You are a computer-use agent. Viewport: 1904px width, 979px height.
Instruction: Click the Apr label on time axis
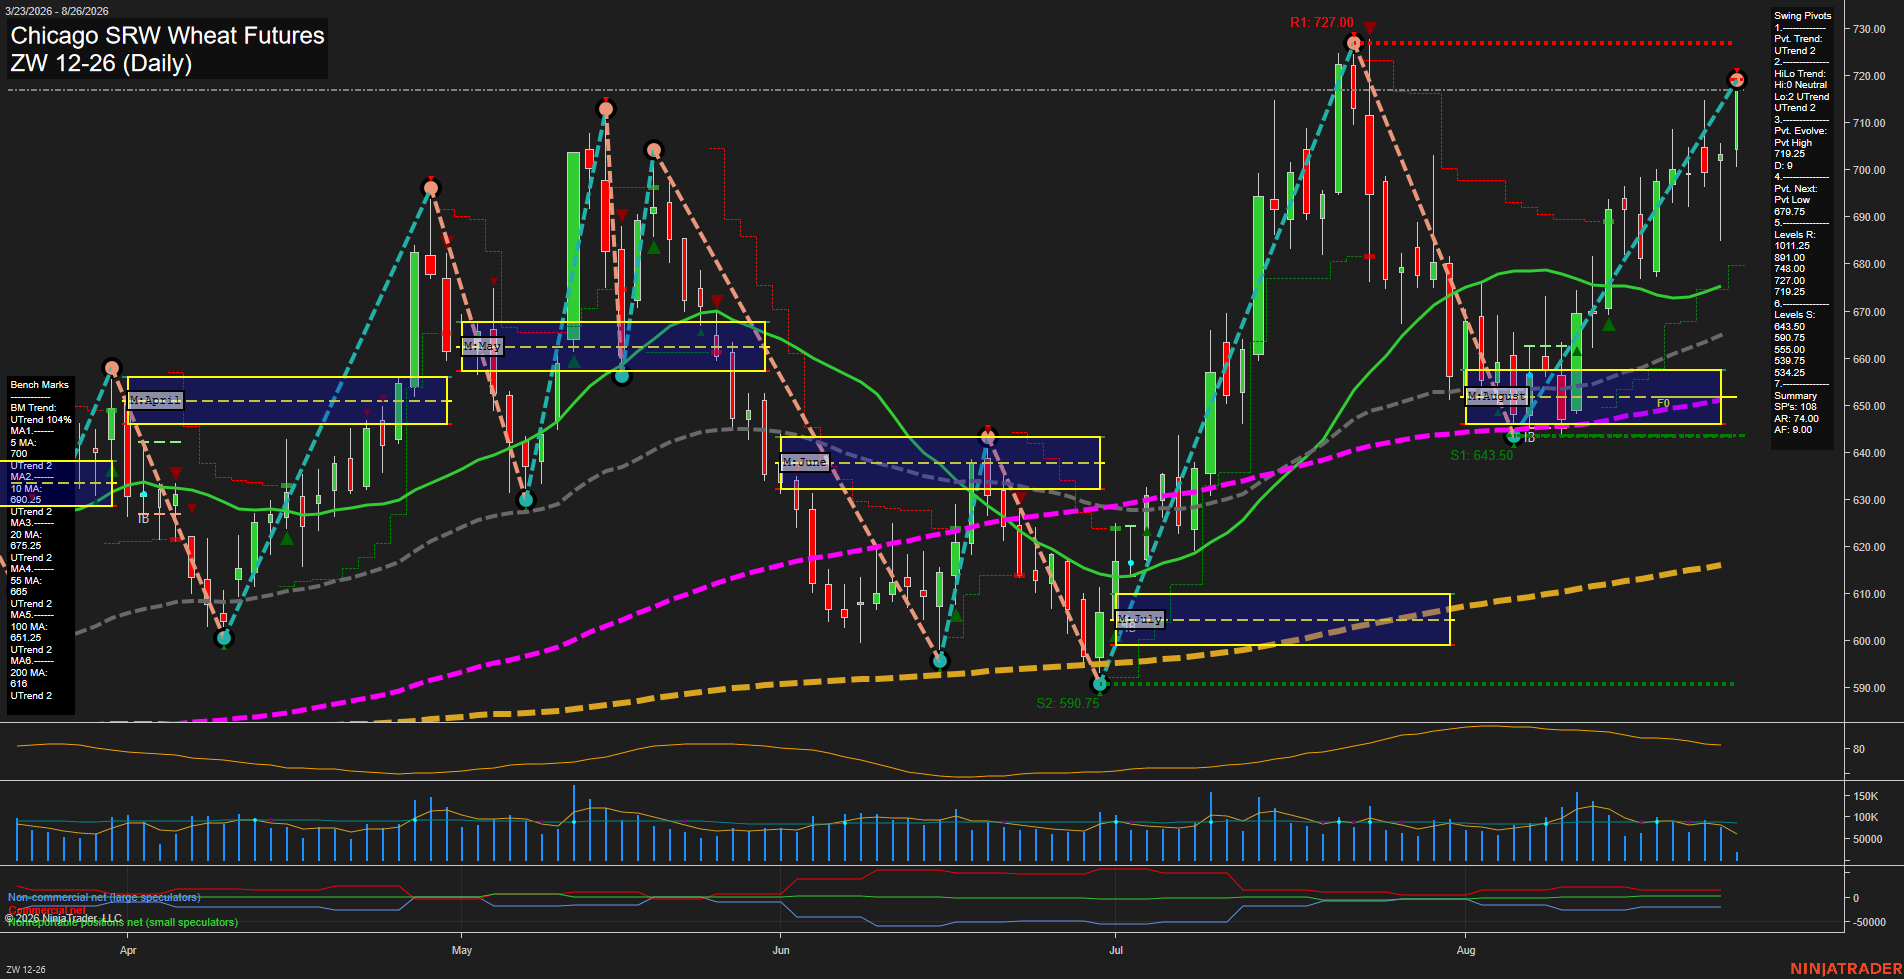pyautogui.click(x=128, y=950)
